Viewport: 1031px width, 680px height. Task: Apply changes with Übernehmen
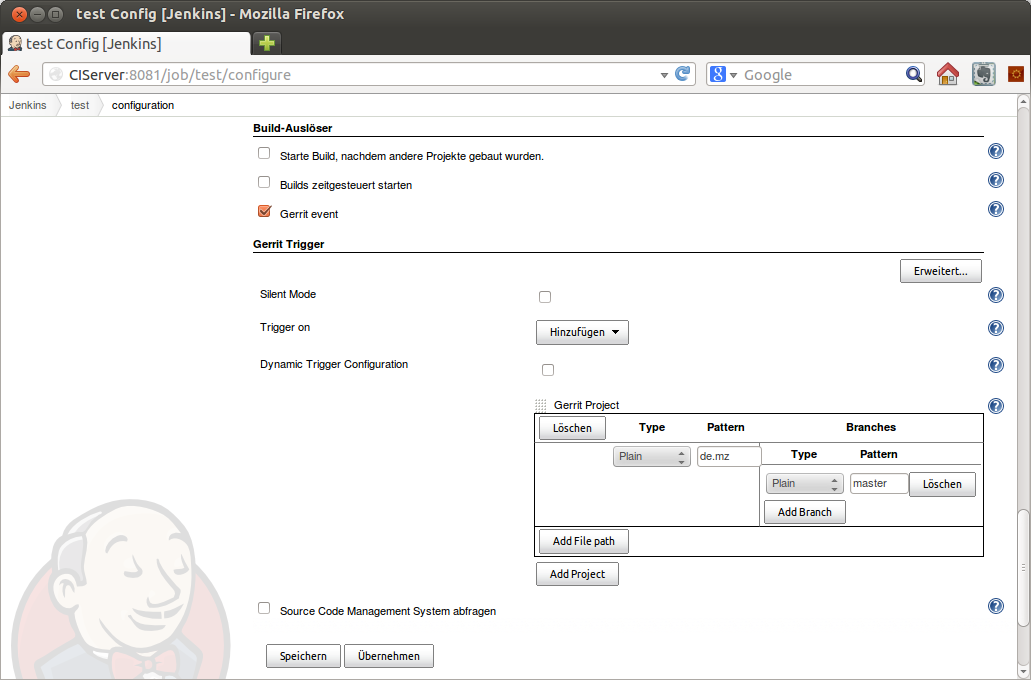(389, 656)
